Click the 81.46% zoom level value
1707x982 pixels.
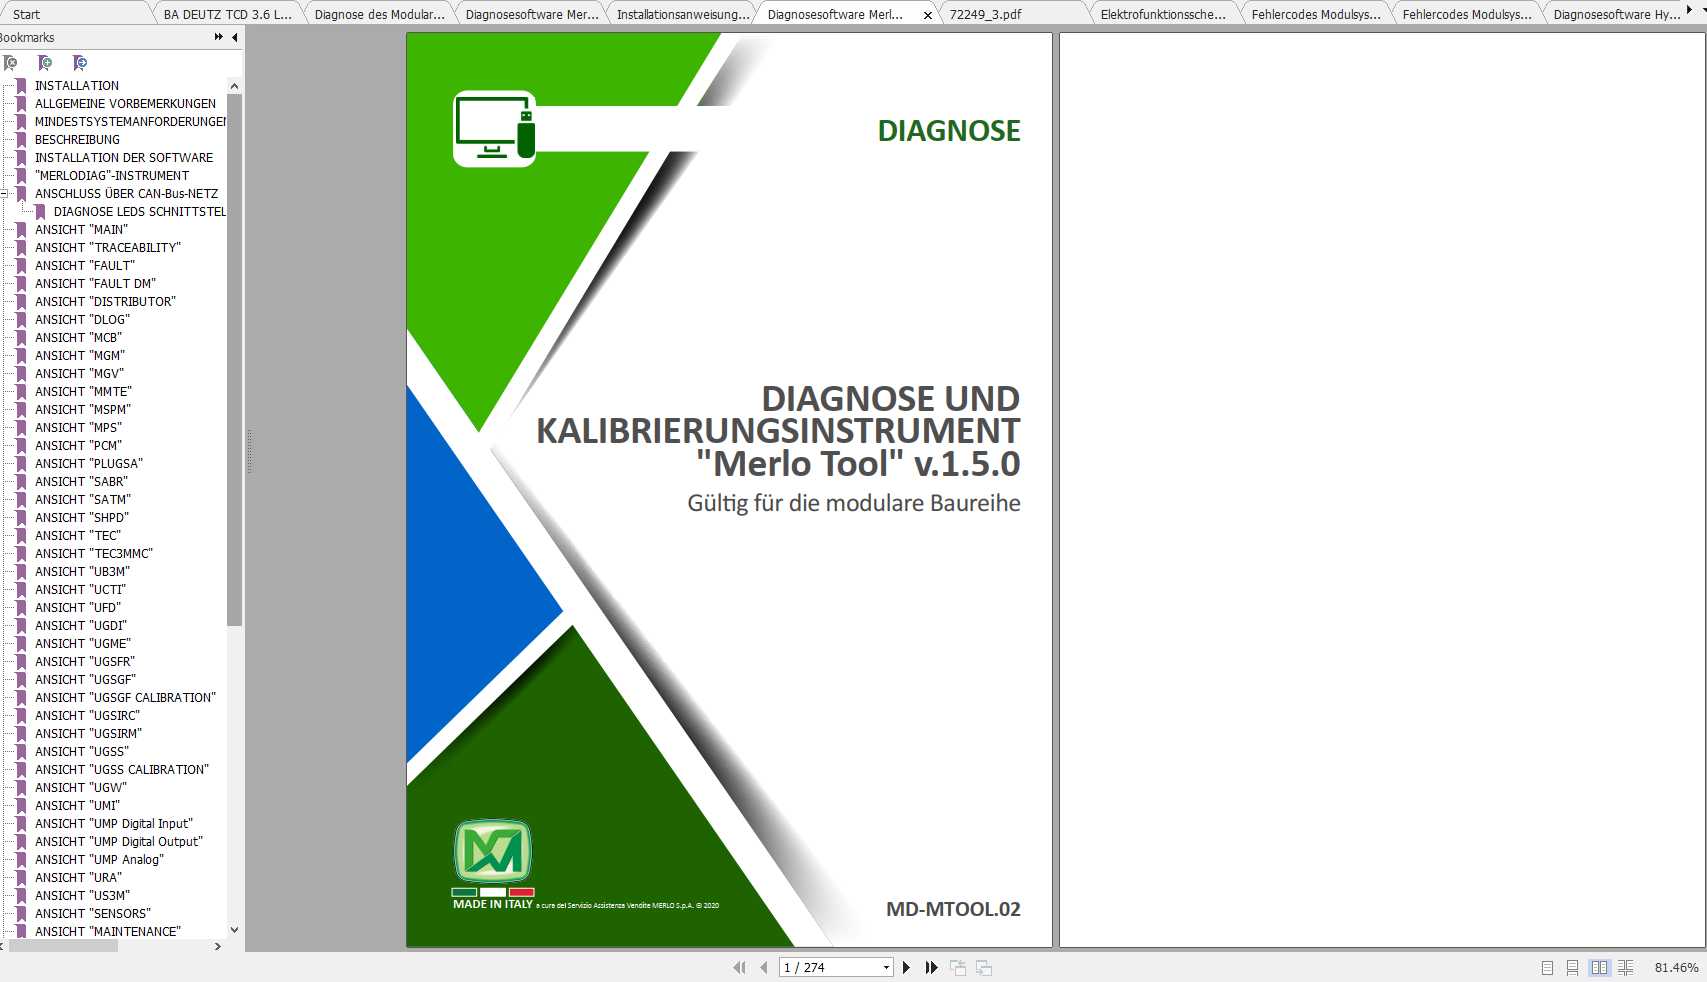(x=1676, y=967)
